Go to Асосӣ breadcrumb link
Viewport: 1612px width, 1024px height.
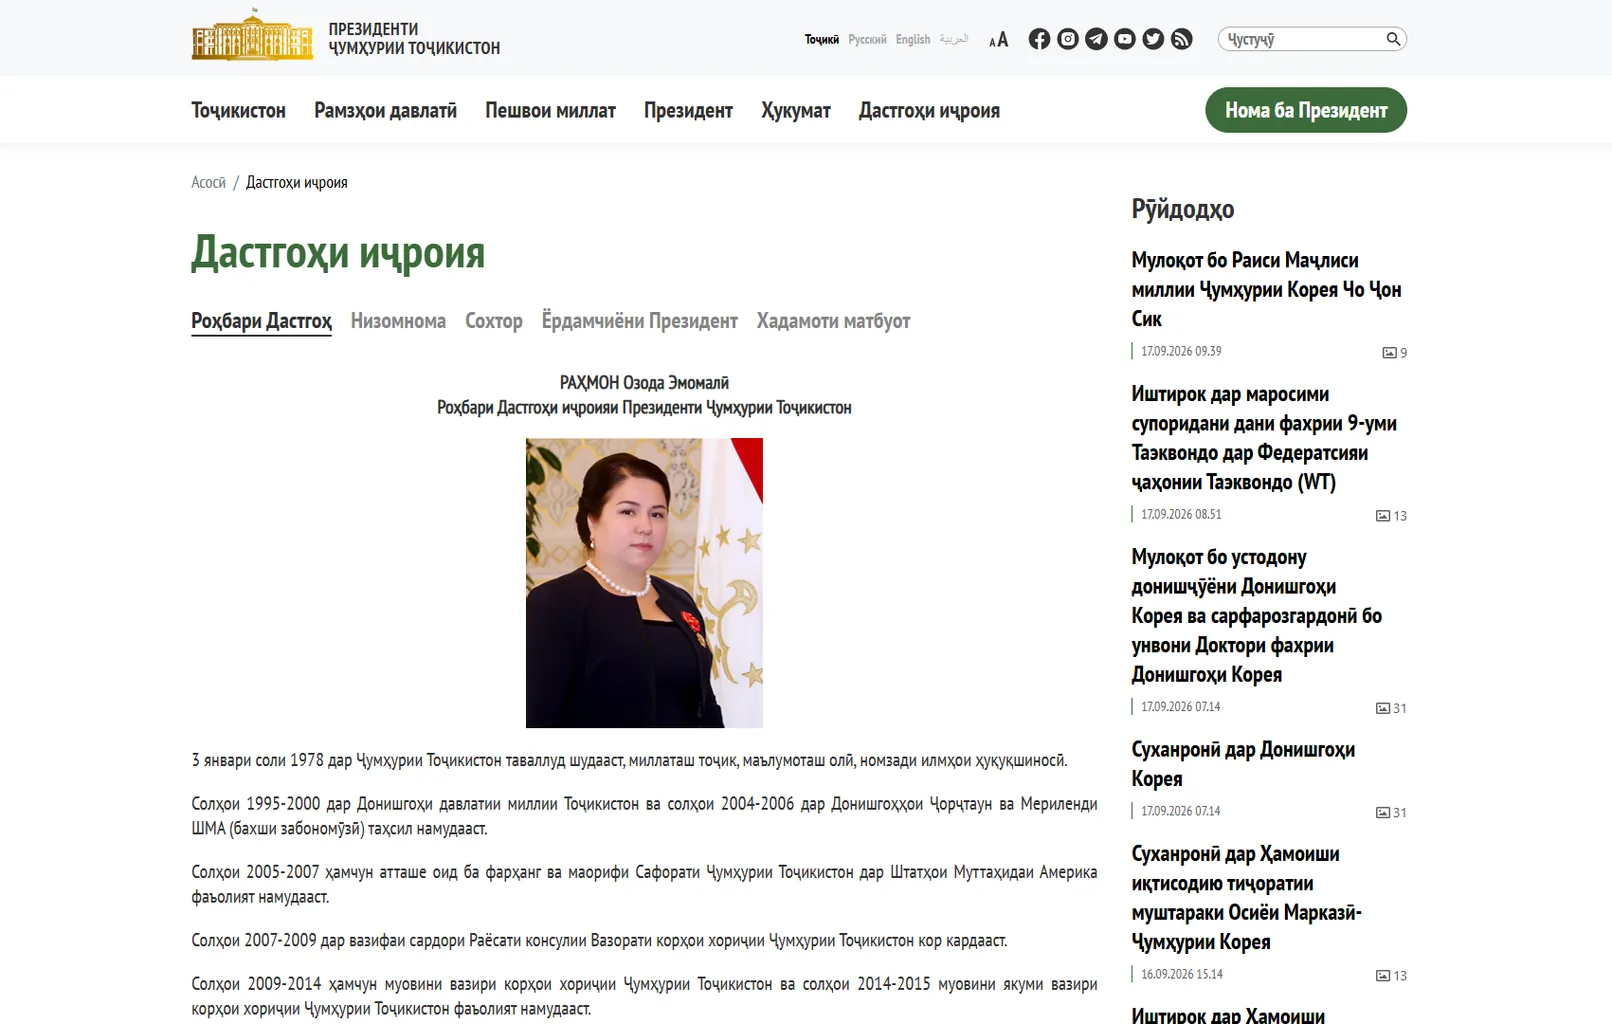tap(208, 182)
